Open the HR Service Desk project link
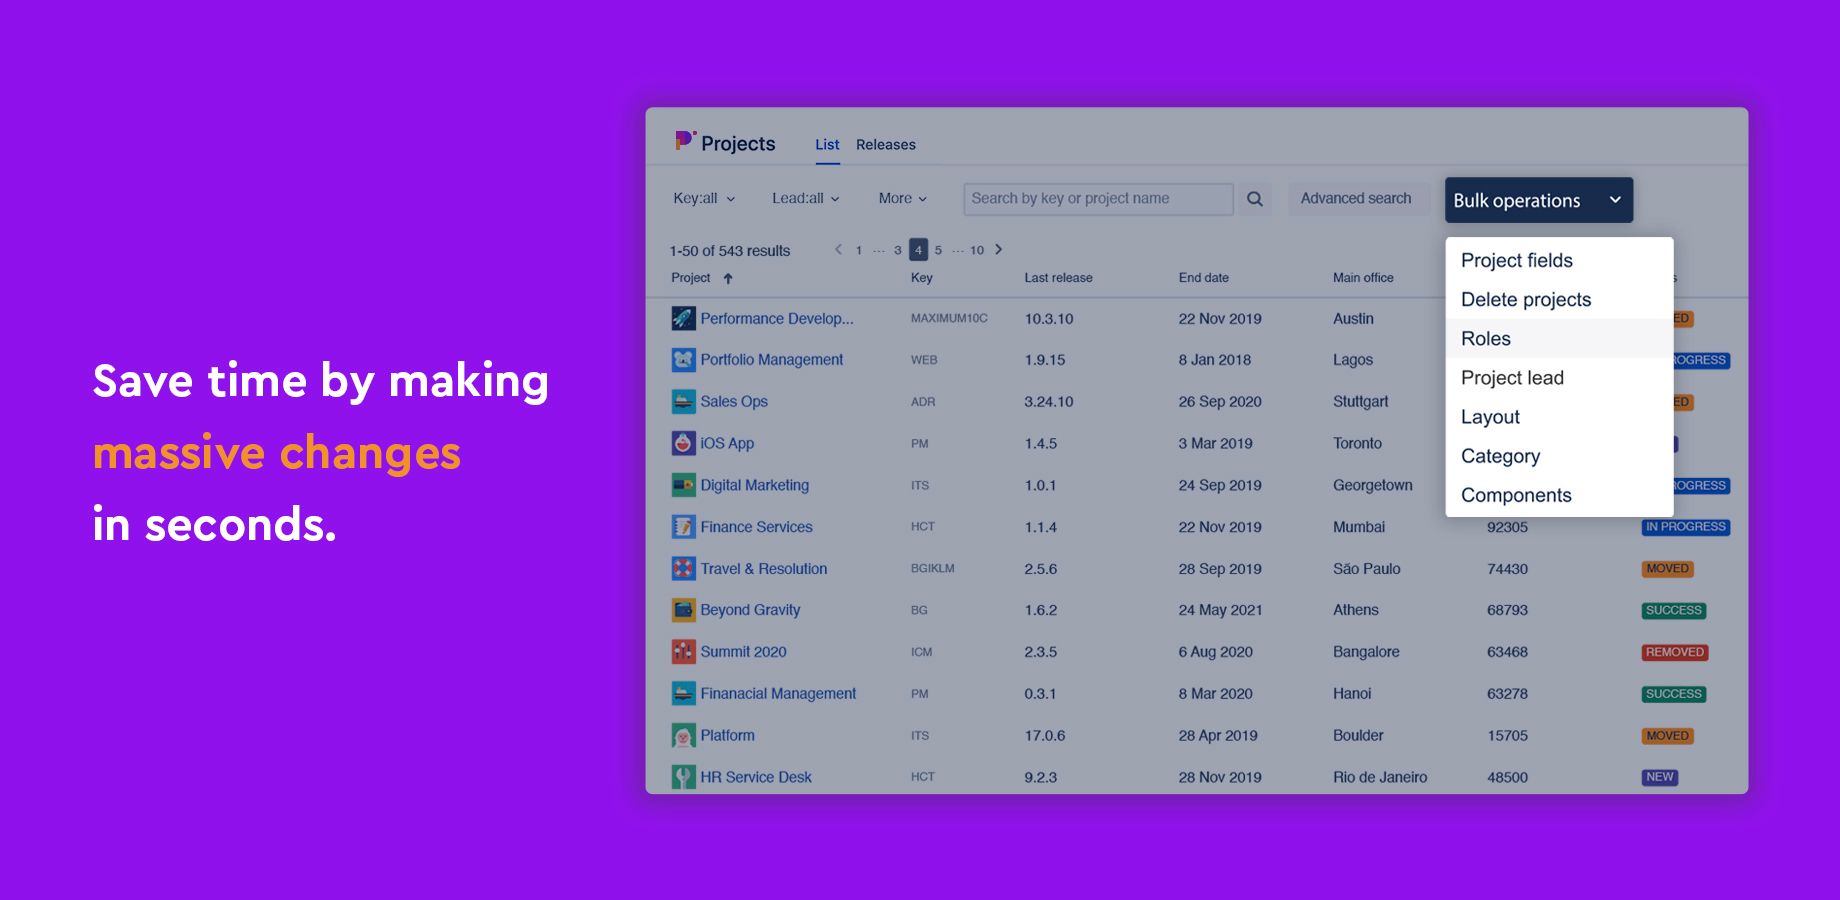This screenshot has width=1840, height=900. [x=756, y=777]
